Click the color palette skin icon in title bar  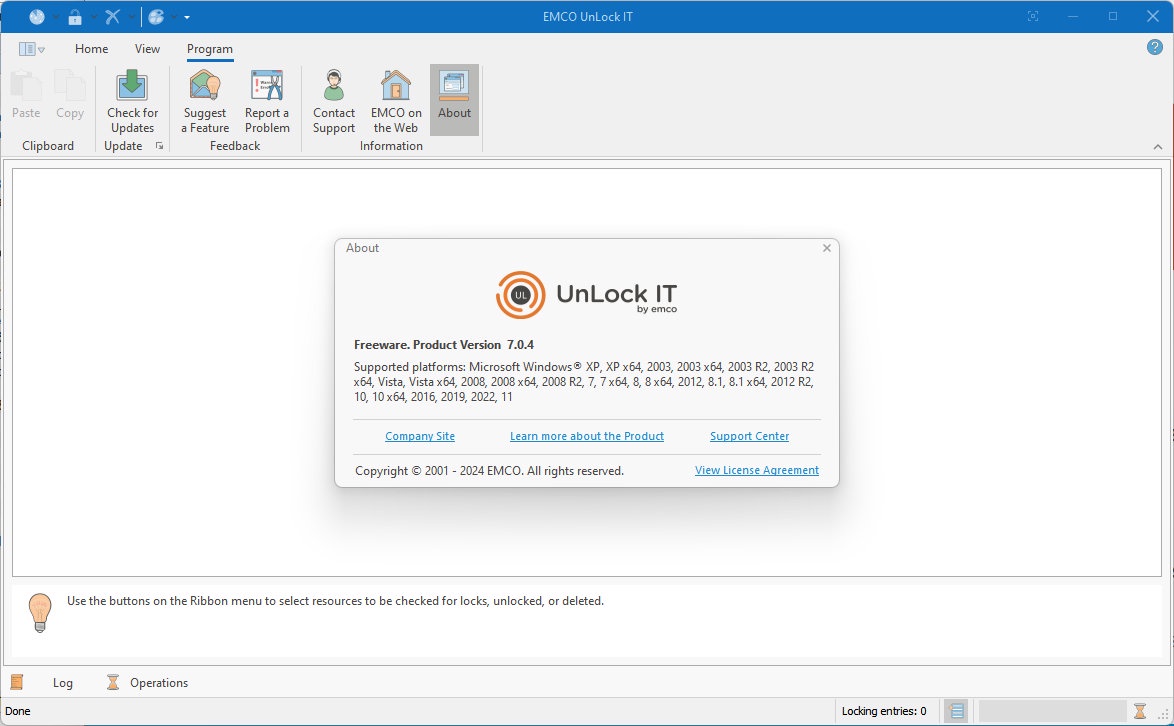[156, 16]
